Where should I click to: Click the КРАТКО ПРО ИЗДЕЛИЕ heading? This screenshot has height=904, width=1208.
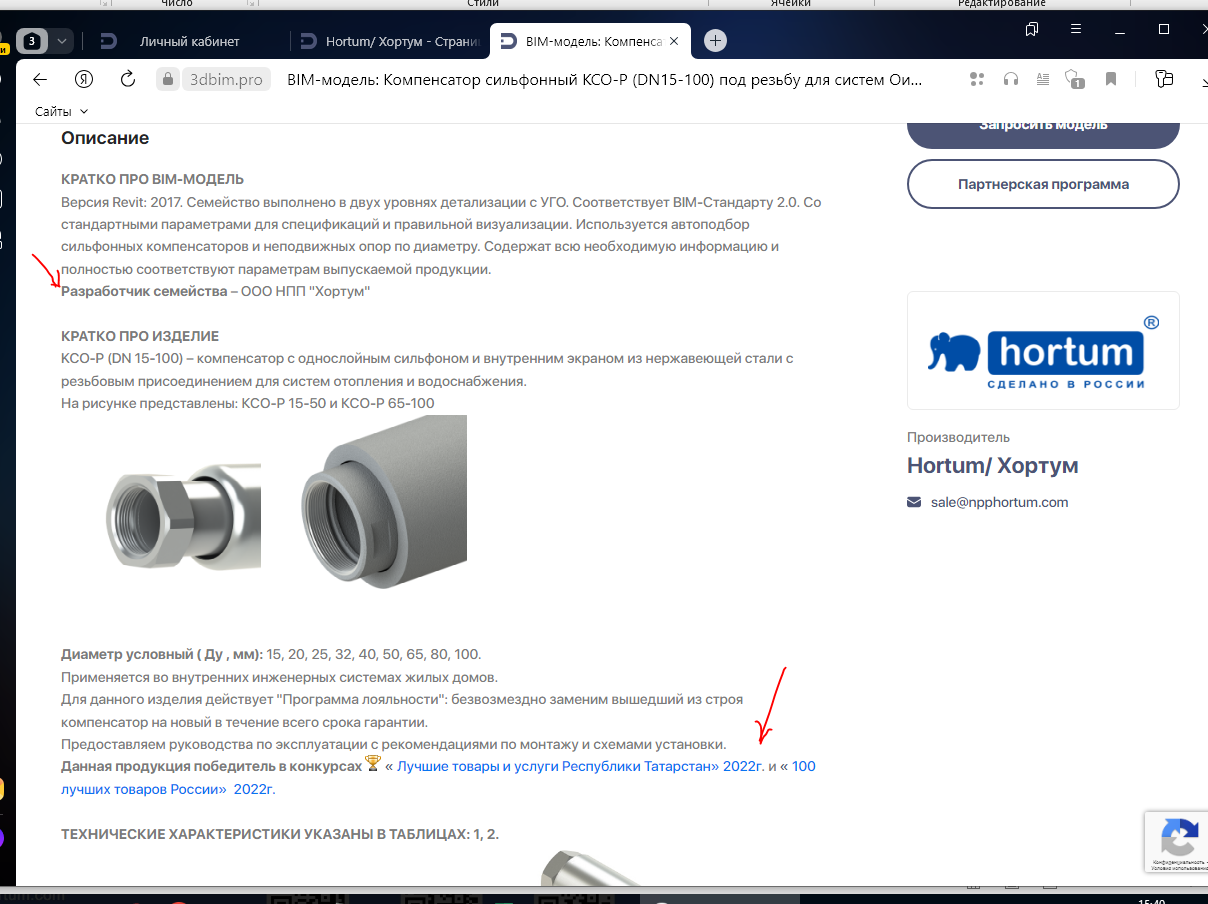[140, 336]
